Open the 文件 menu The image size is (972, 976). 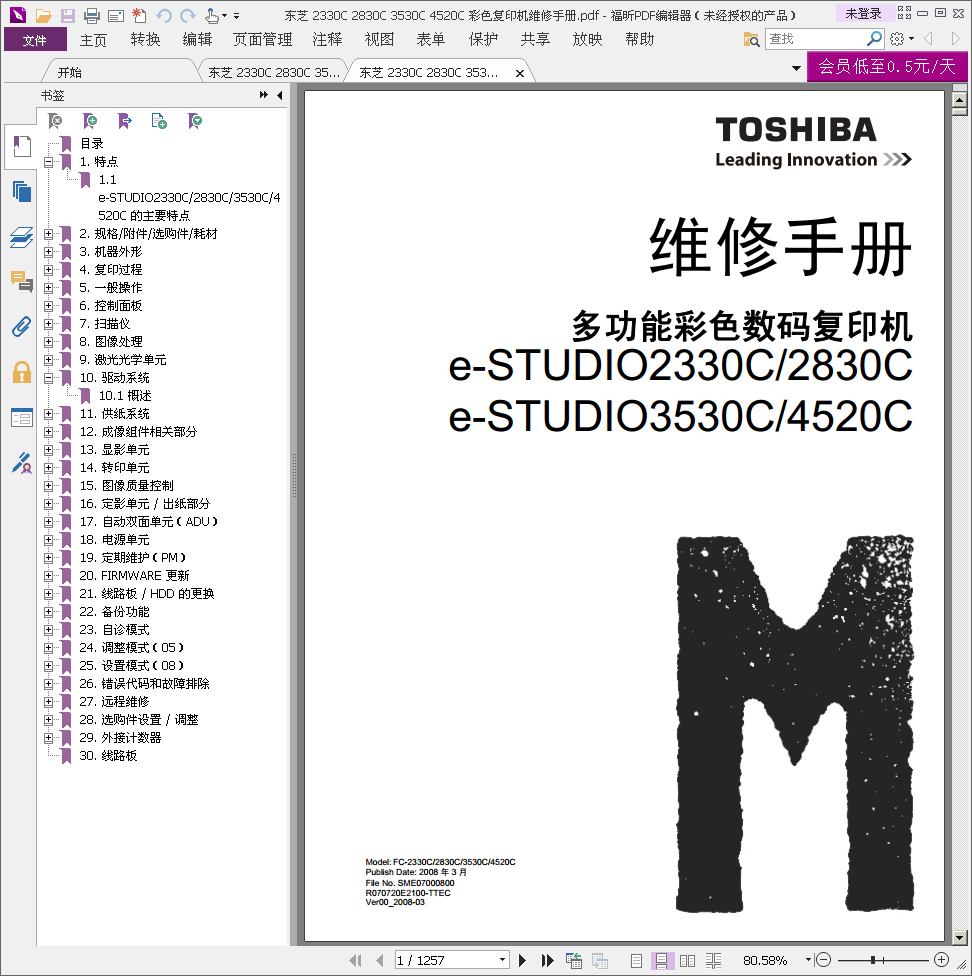(35, 40)
